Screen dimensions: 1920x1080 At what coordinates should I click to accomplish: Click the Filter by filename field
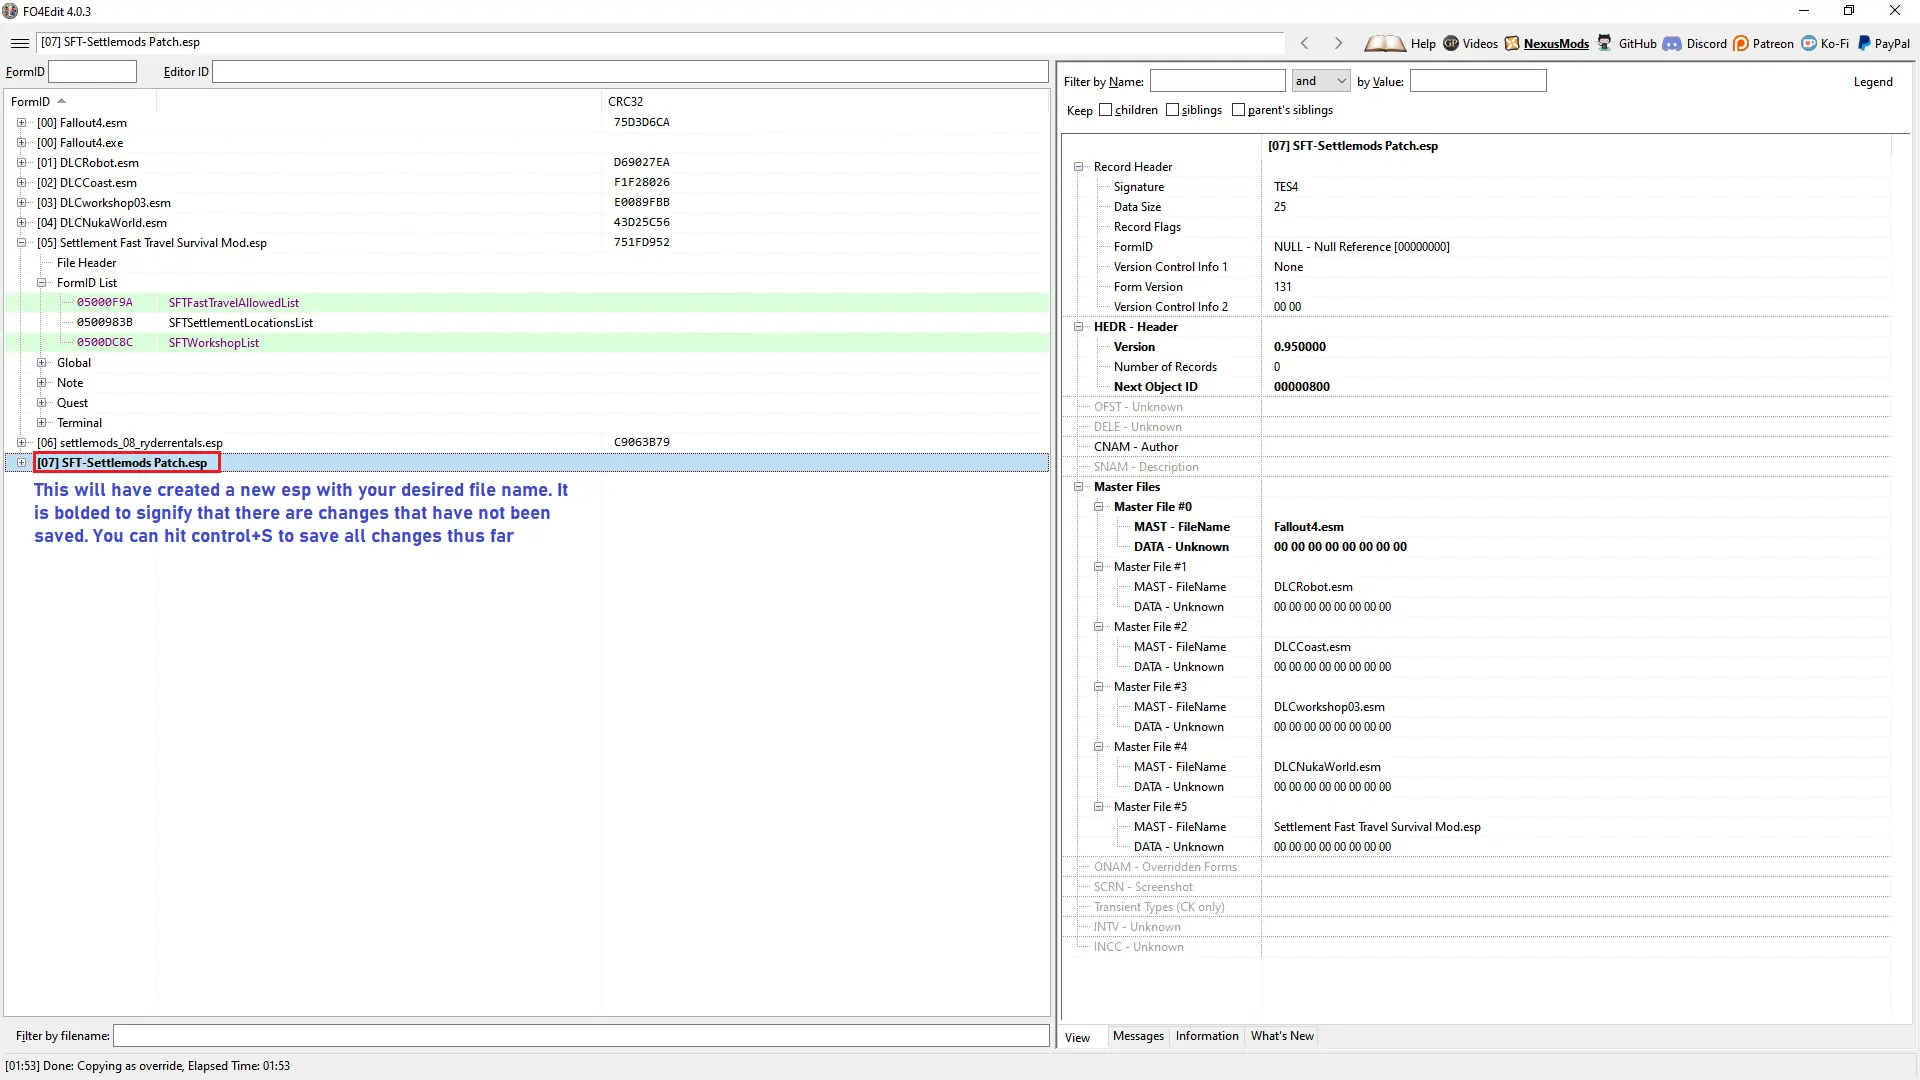pos(581,1036)
